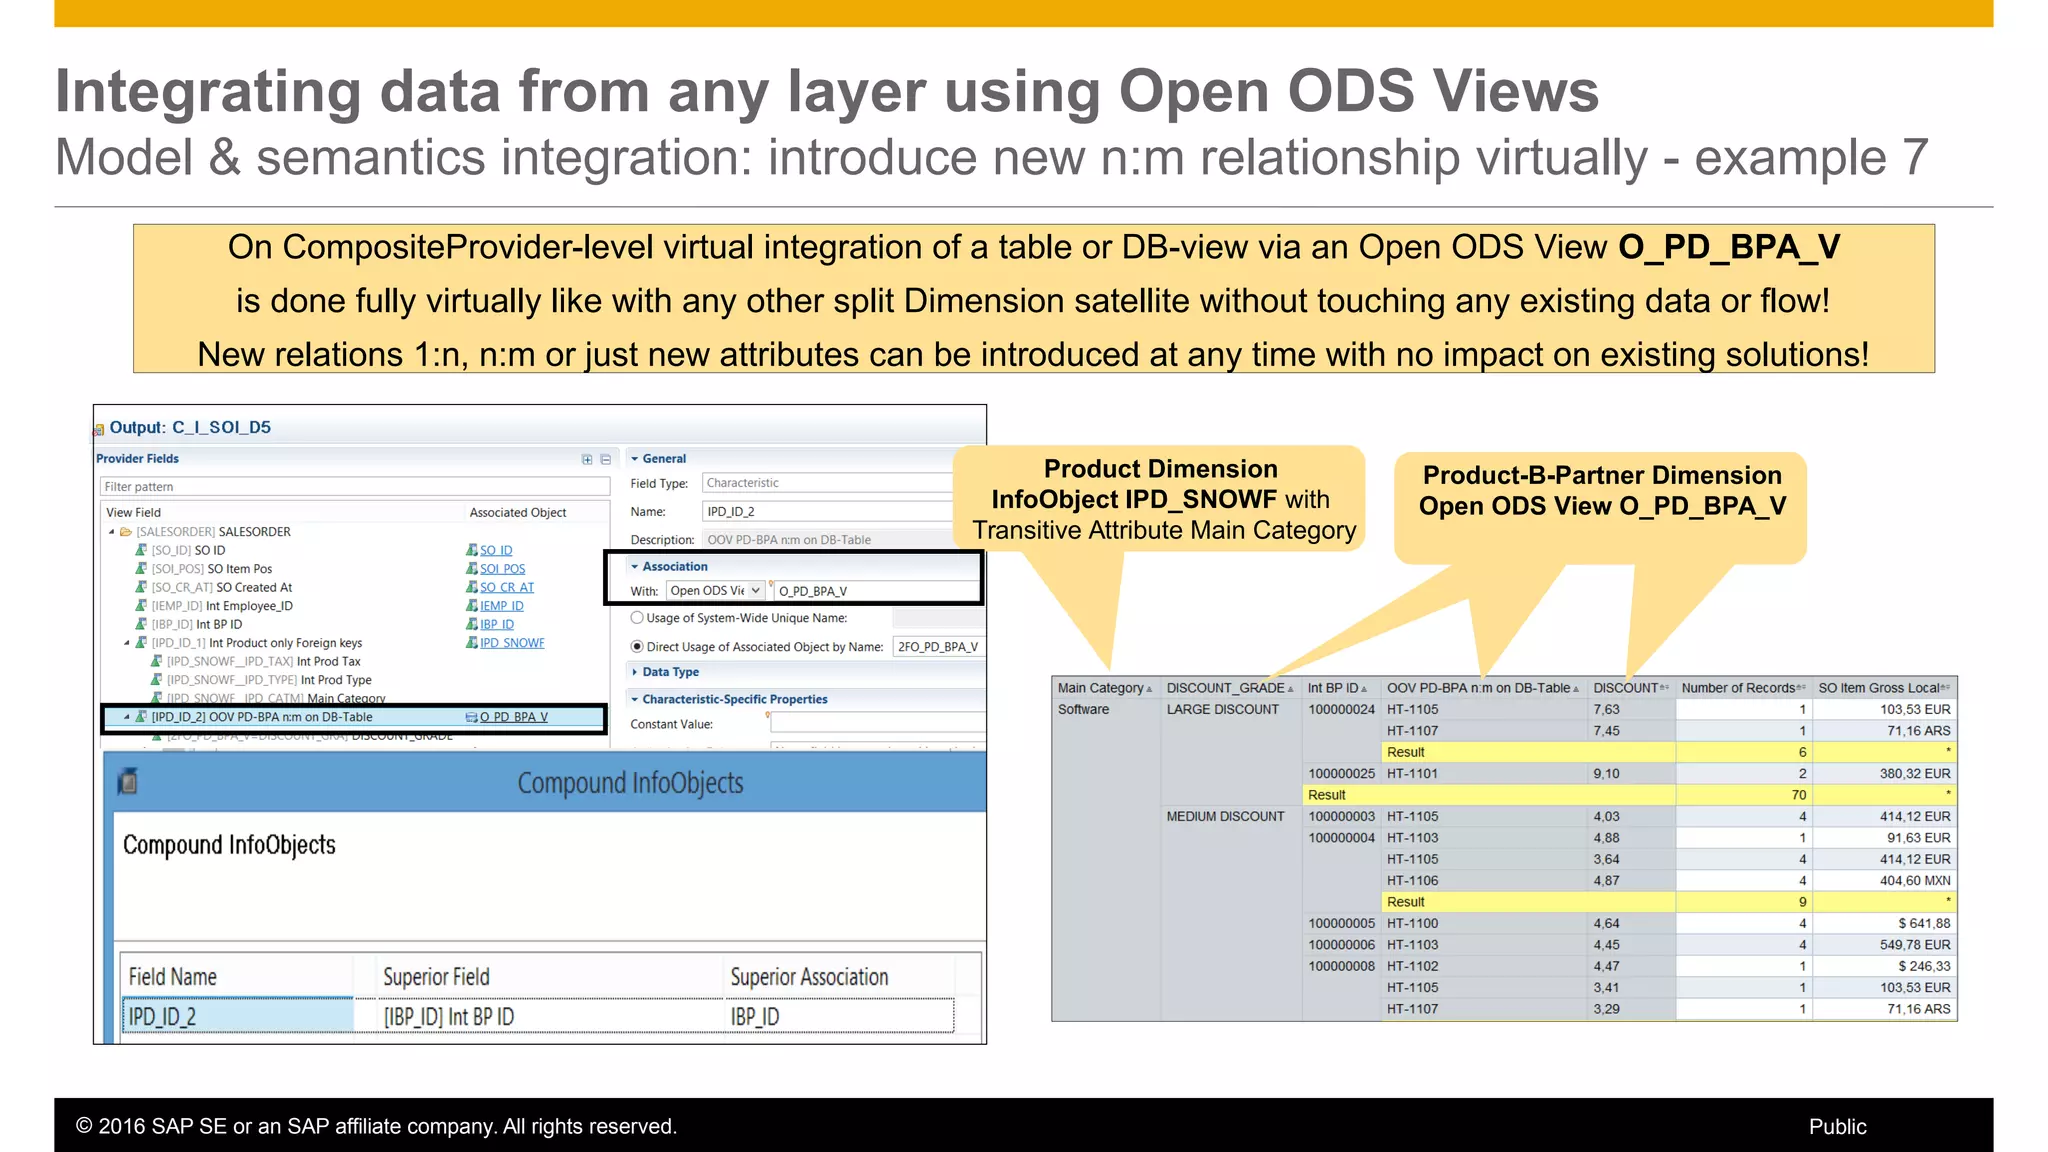Open the SO_CR_AT associated object link

[507, 587]
